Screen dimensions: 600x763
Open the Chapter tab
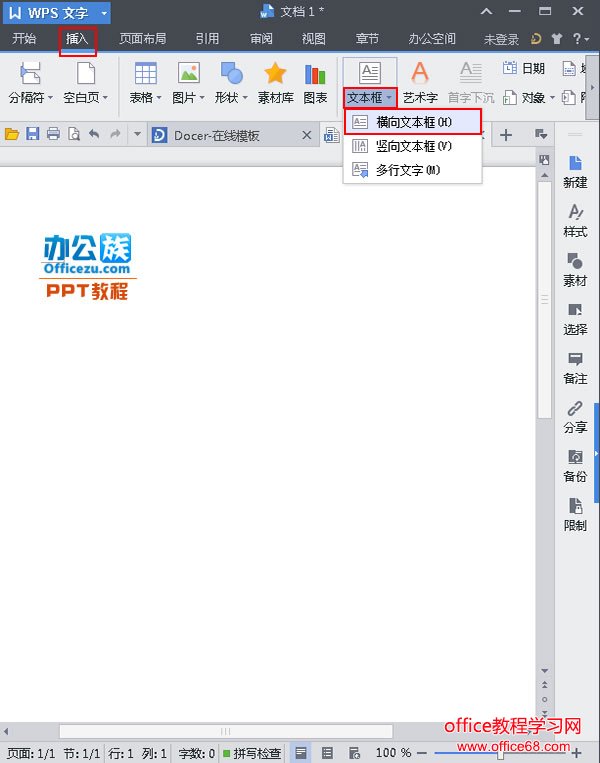coord(367,38)
